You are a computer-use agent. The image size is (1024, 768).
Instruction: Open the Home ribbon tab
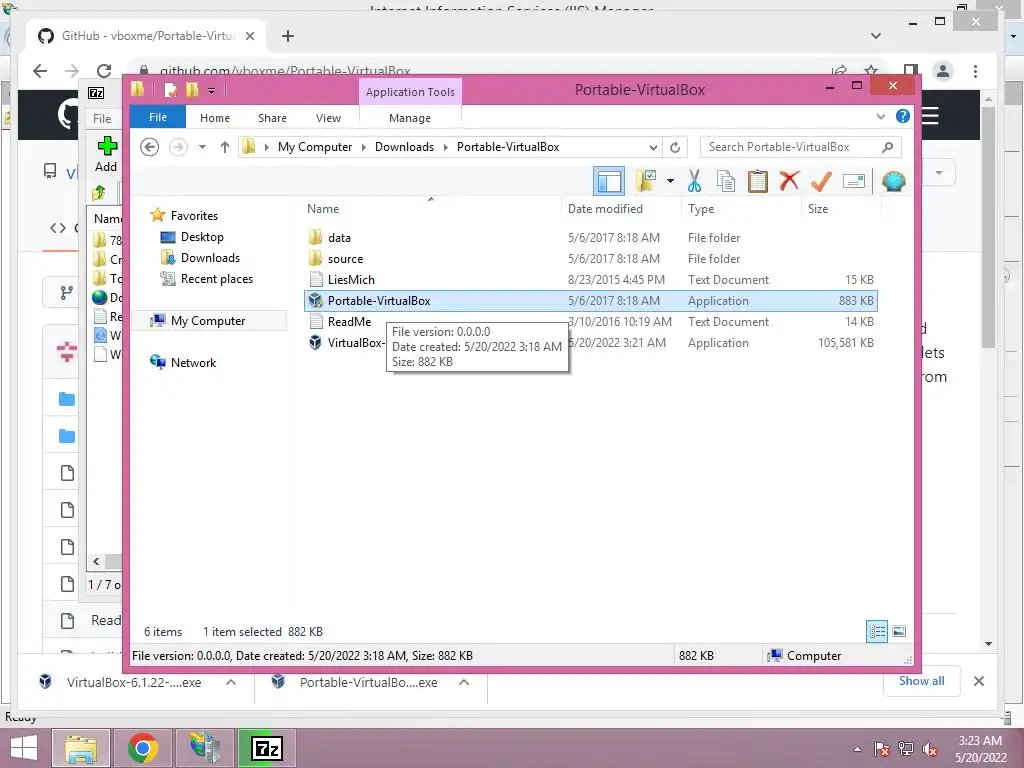click(x=215, y=118)
